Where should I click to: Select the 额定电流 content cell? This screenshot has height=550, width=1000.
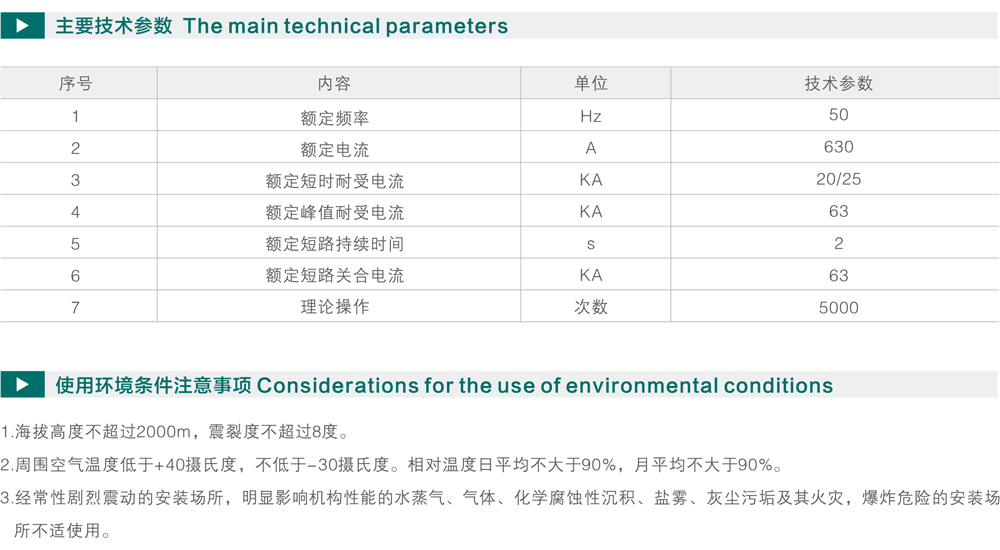tap(335, 150)
